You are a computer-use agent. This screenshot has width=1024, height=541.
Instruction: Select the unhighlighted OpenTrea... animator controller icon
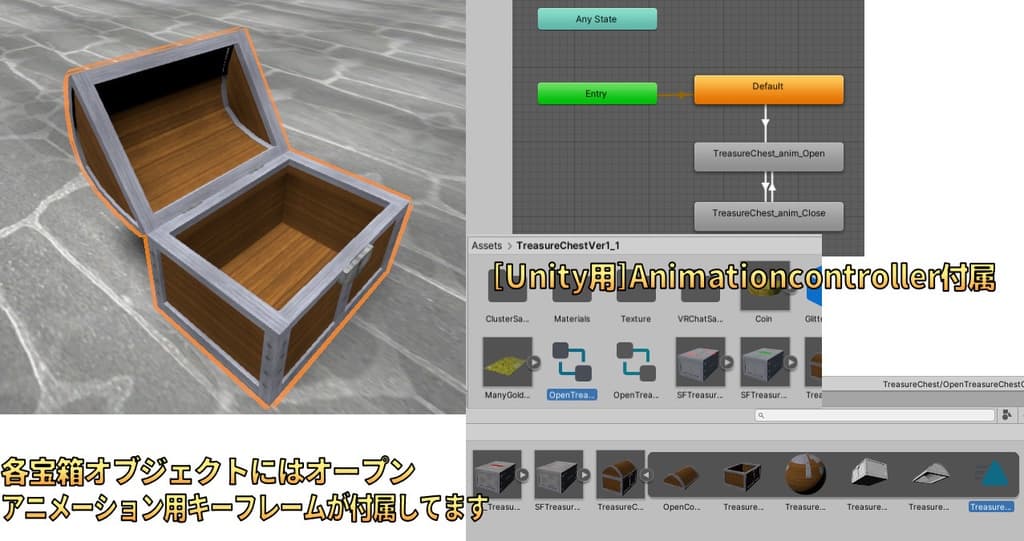pos(635,361)
